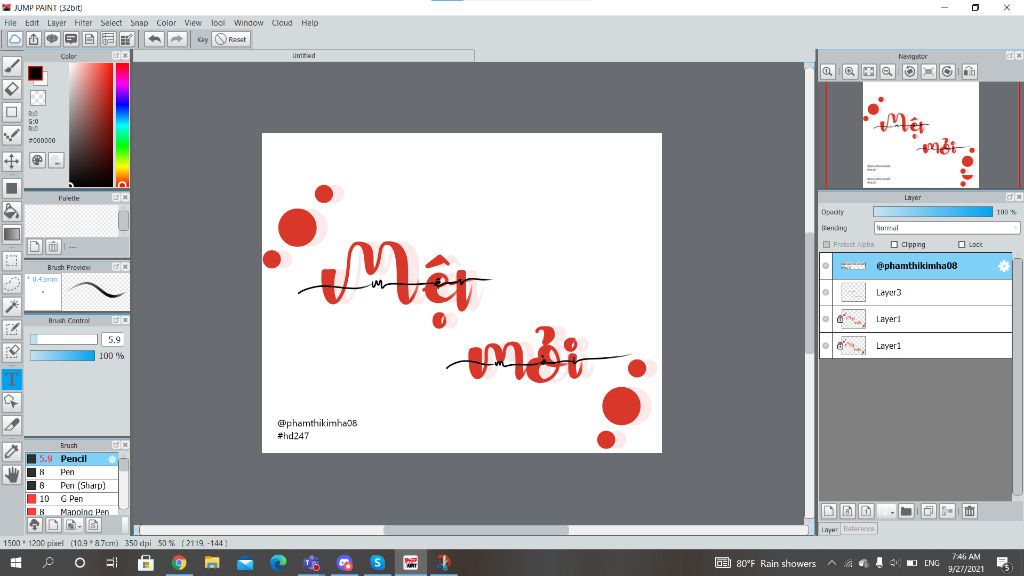1024x576 pixels.
Task: Open the Snap menu
Action: point(139,23)
